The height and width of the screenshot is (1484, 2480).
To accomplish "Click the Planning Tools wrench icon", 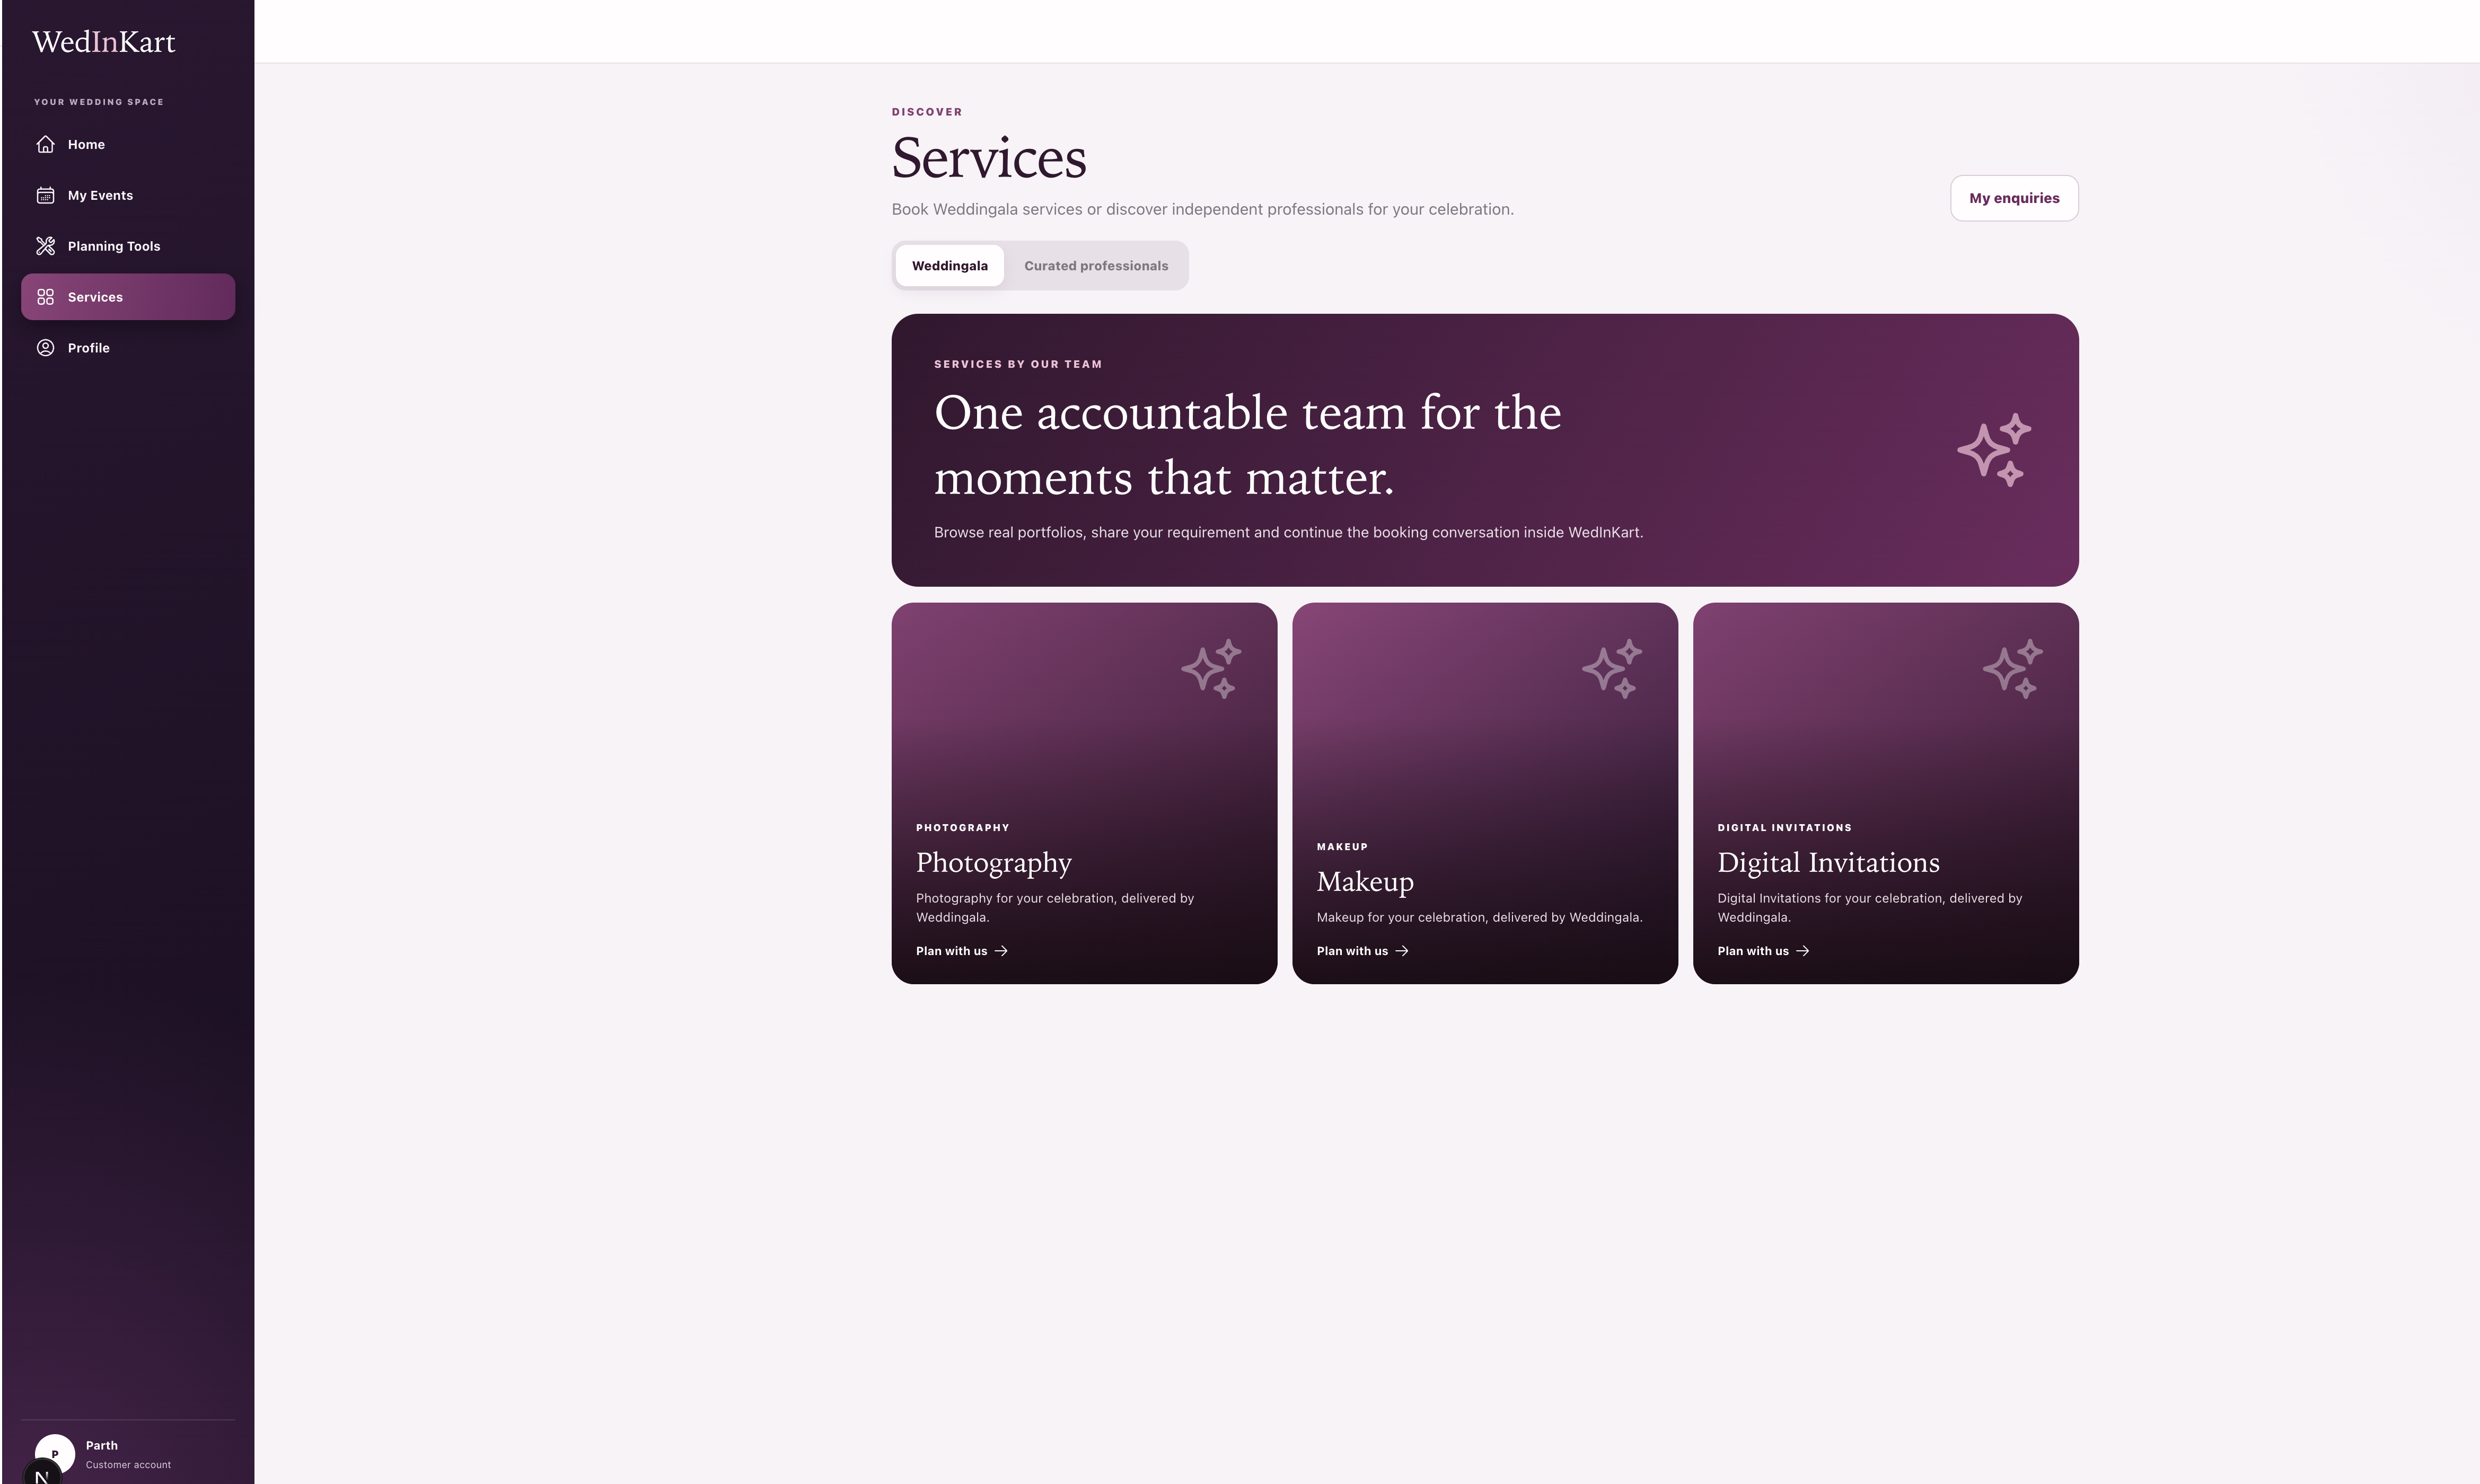I will [45, 246].
